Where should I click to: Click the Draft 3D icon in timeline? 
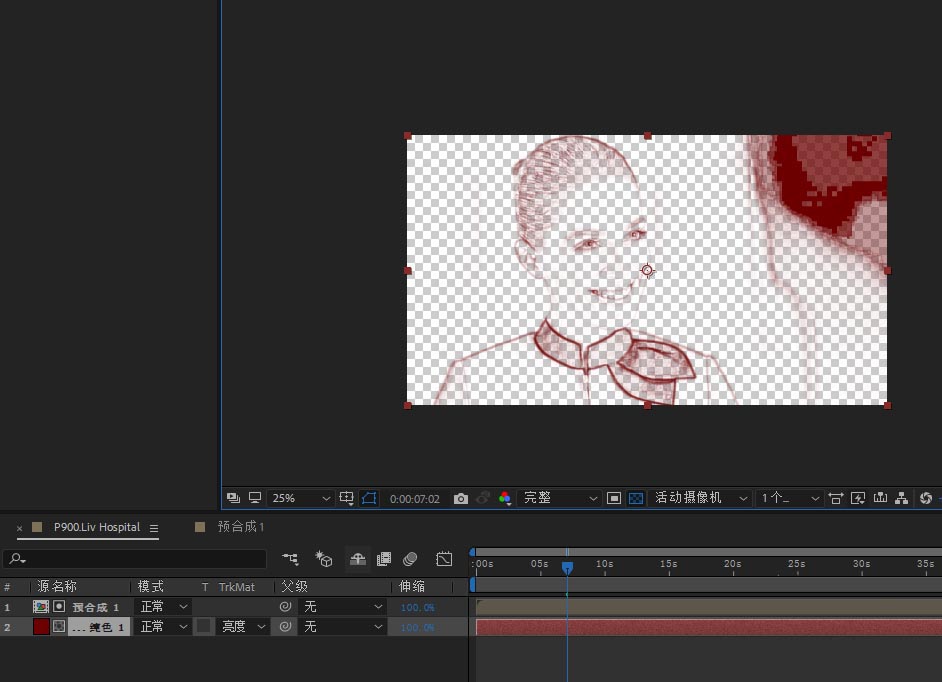tap(324, 559)
